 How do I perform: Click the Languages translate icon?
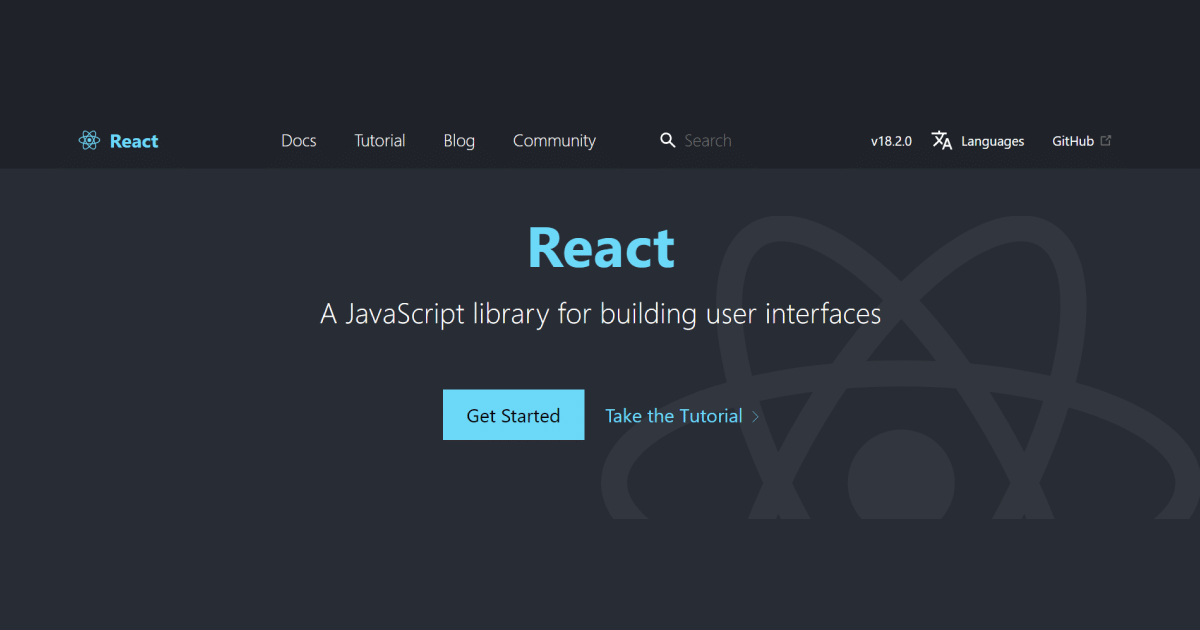[941, 141]
